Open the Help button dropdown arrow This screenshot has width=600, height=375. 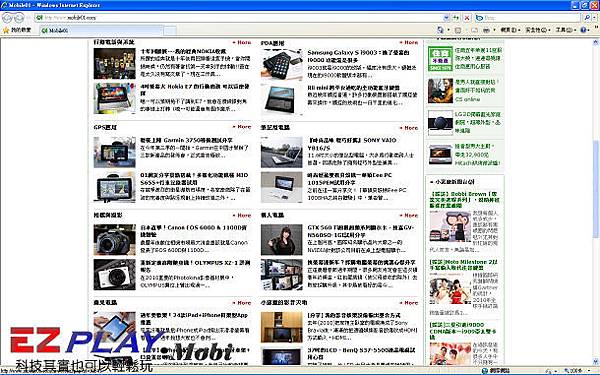(x=589, y=30)
